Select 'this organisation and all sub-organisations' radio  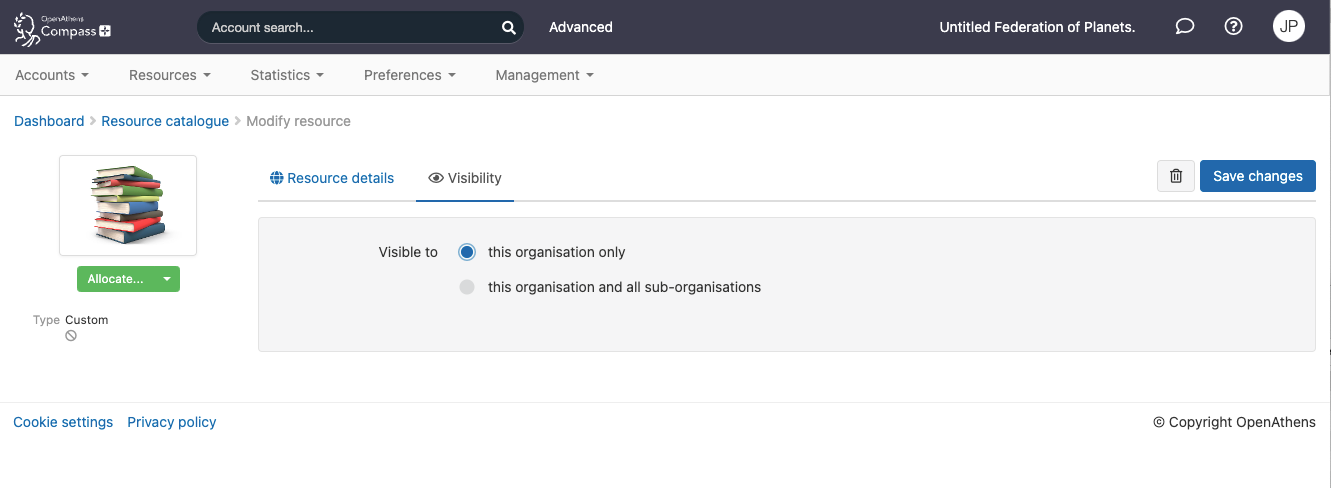(x=467, y=287)
